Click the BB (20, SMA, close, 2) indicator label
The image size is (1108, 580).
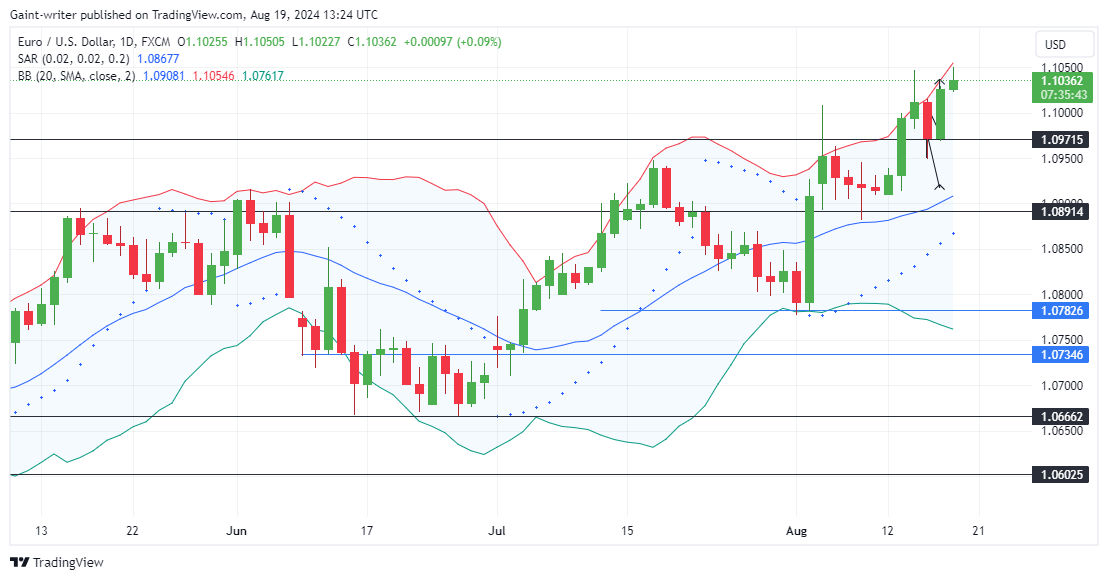pyautogui.click(x=76, y=76)
